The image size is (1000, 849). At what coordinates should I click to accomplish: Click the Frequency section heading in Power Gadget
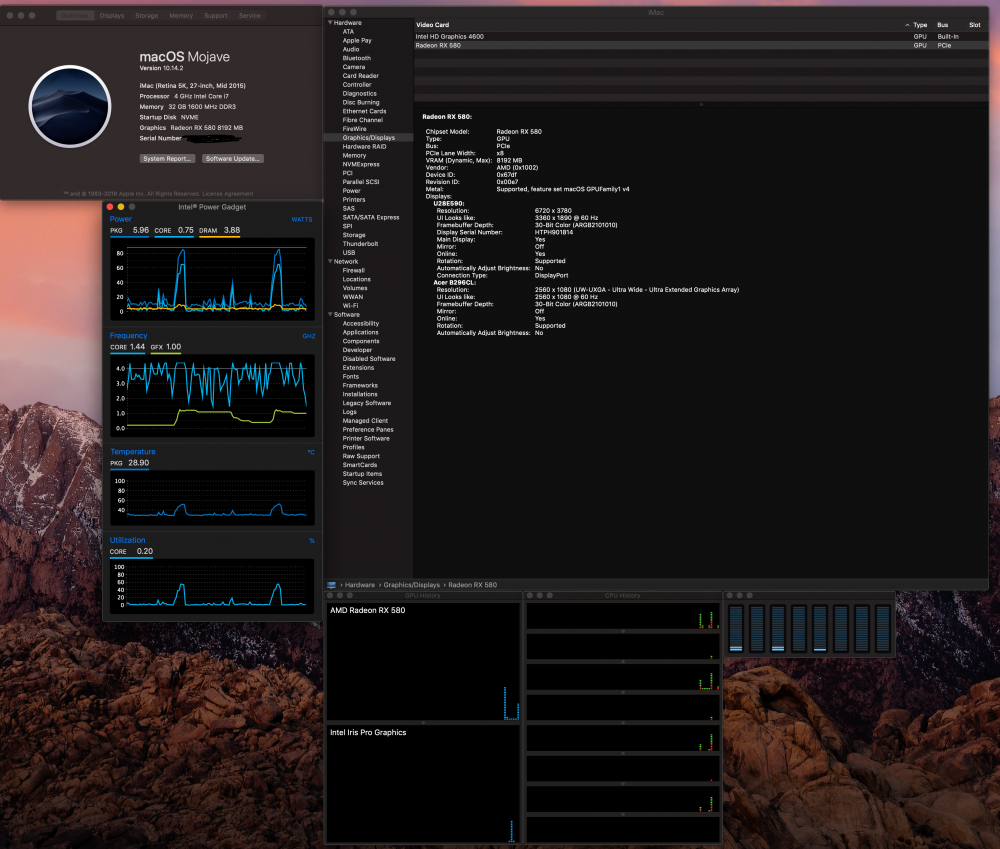point(128,336)
